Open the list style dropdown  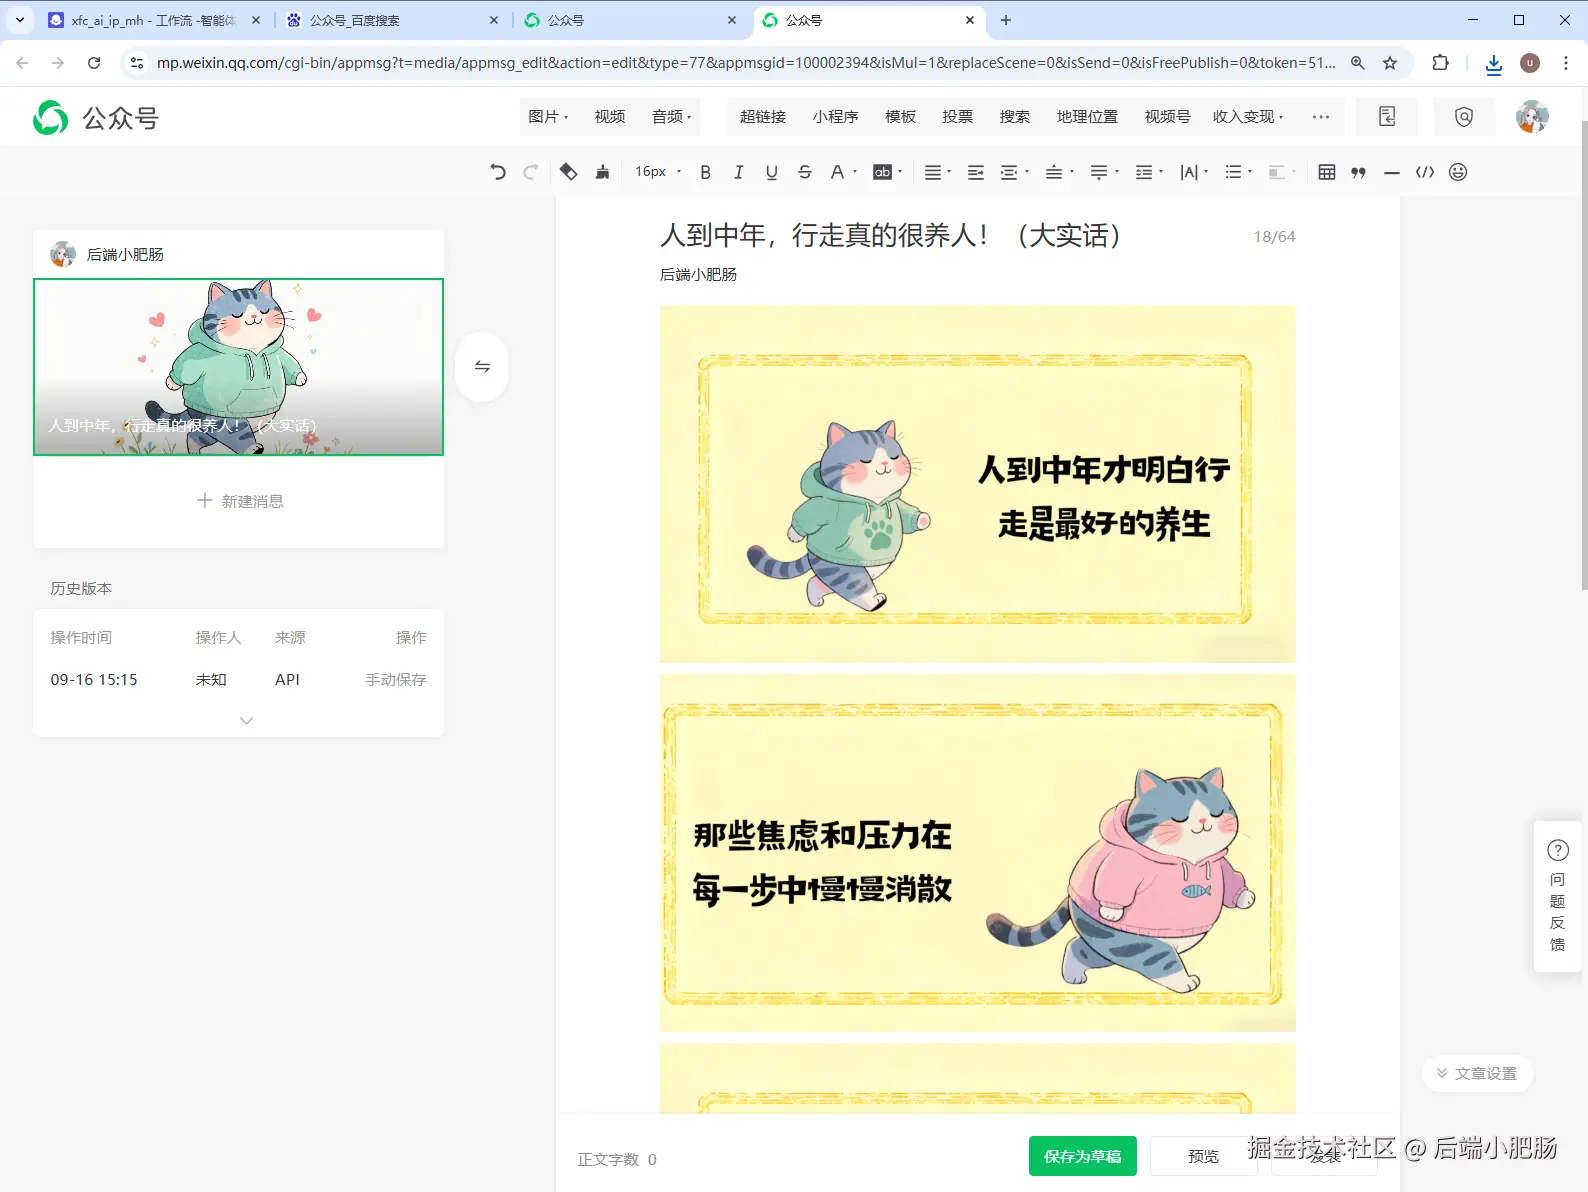pos(1238,172)
